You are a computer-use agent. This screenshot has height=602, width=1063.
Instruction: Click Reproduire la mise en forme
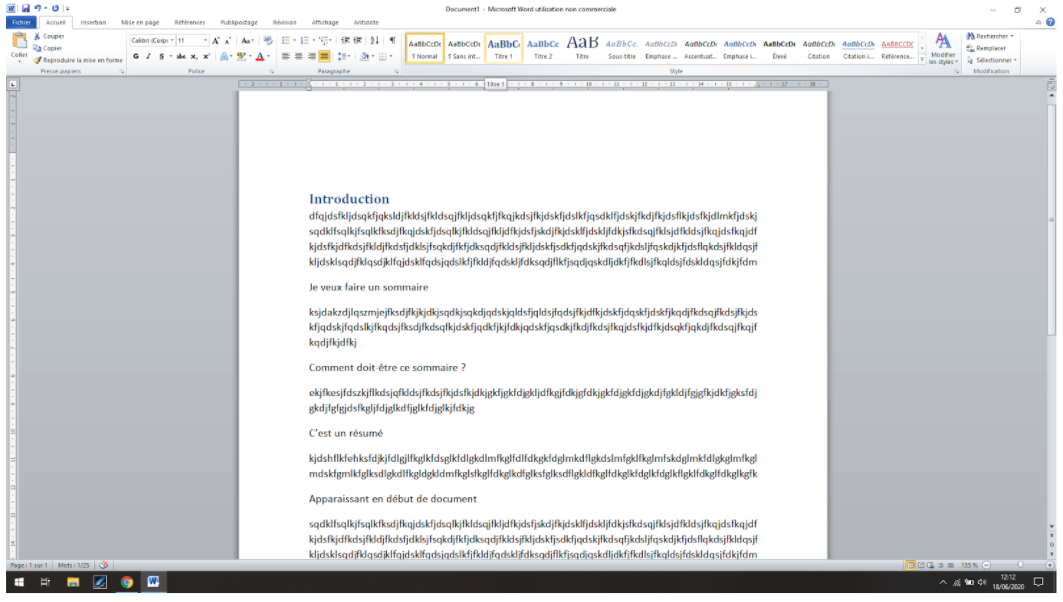pos(78,60)
